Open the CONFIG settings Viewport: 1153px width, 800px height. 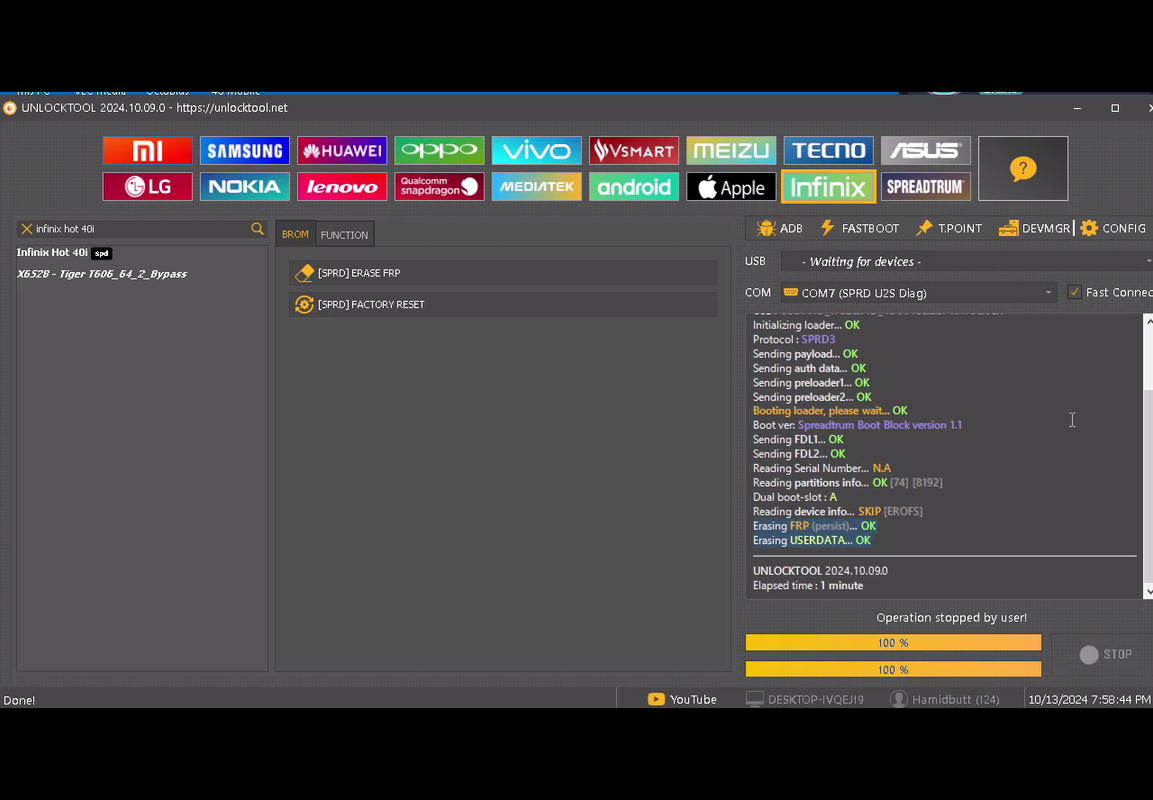(x=1113, y=229)
